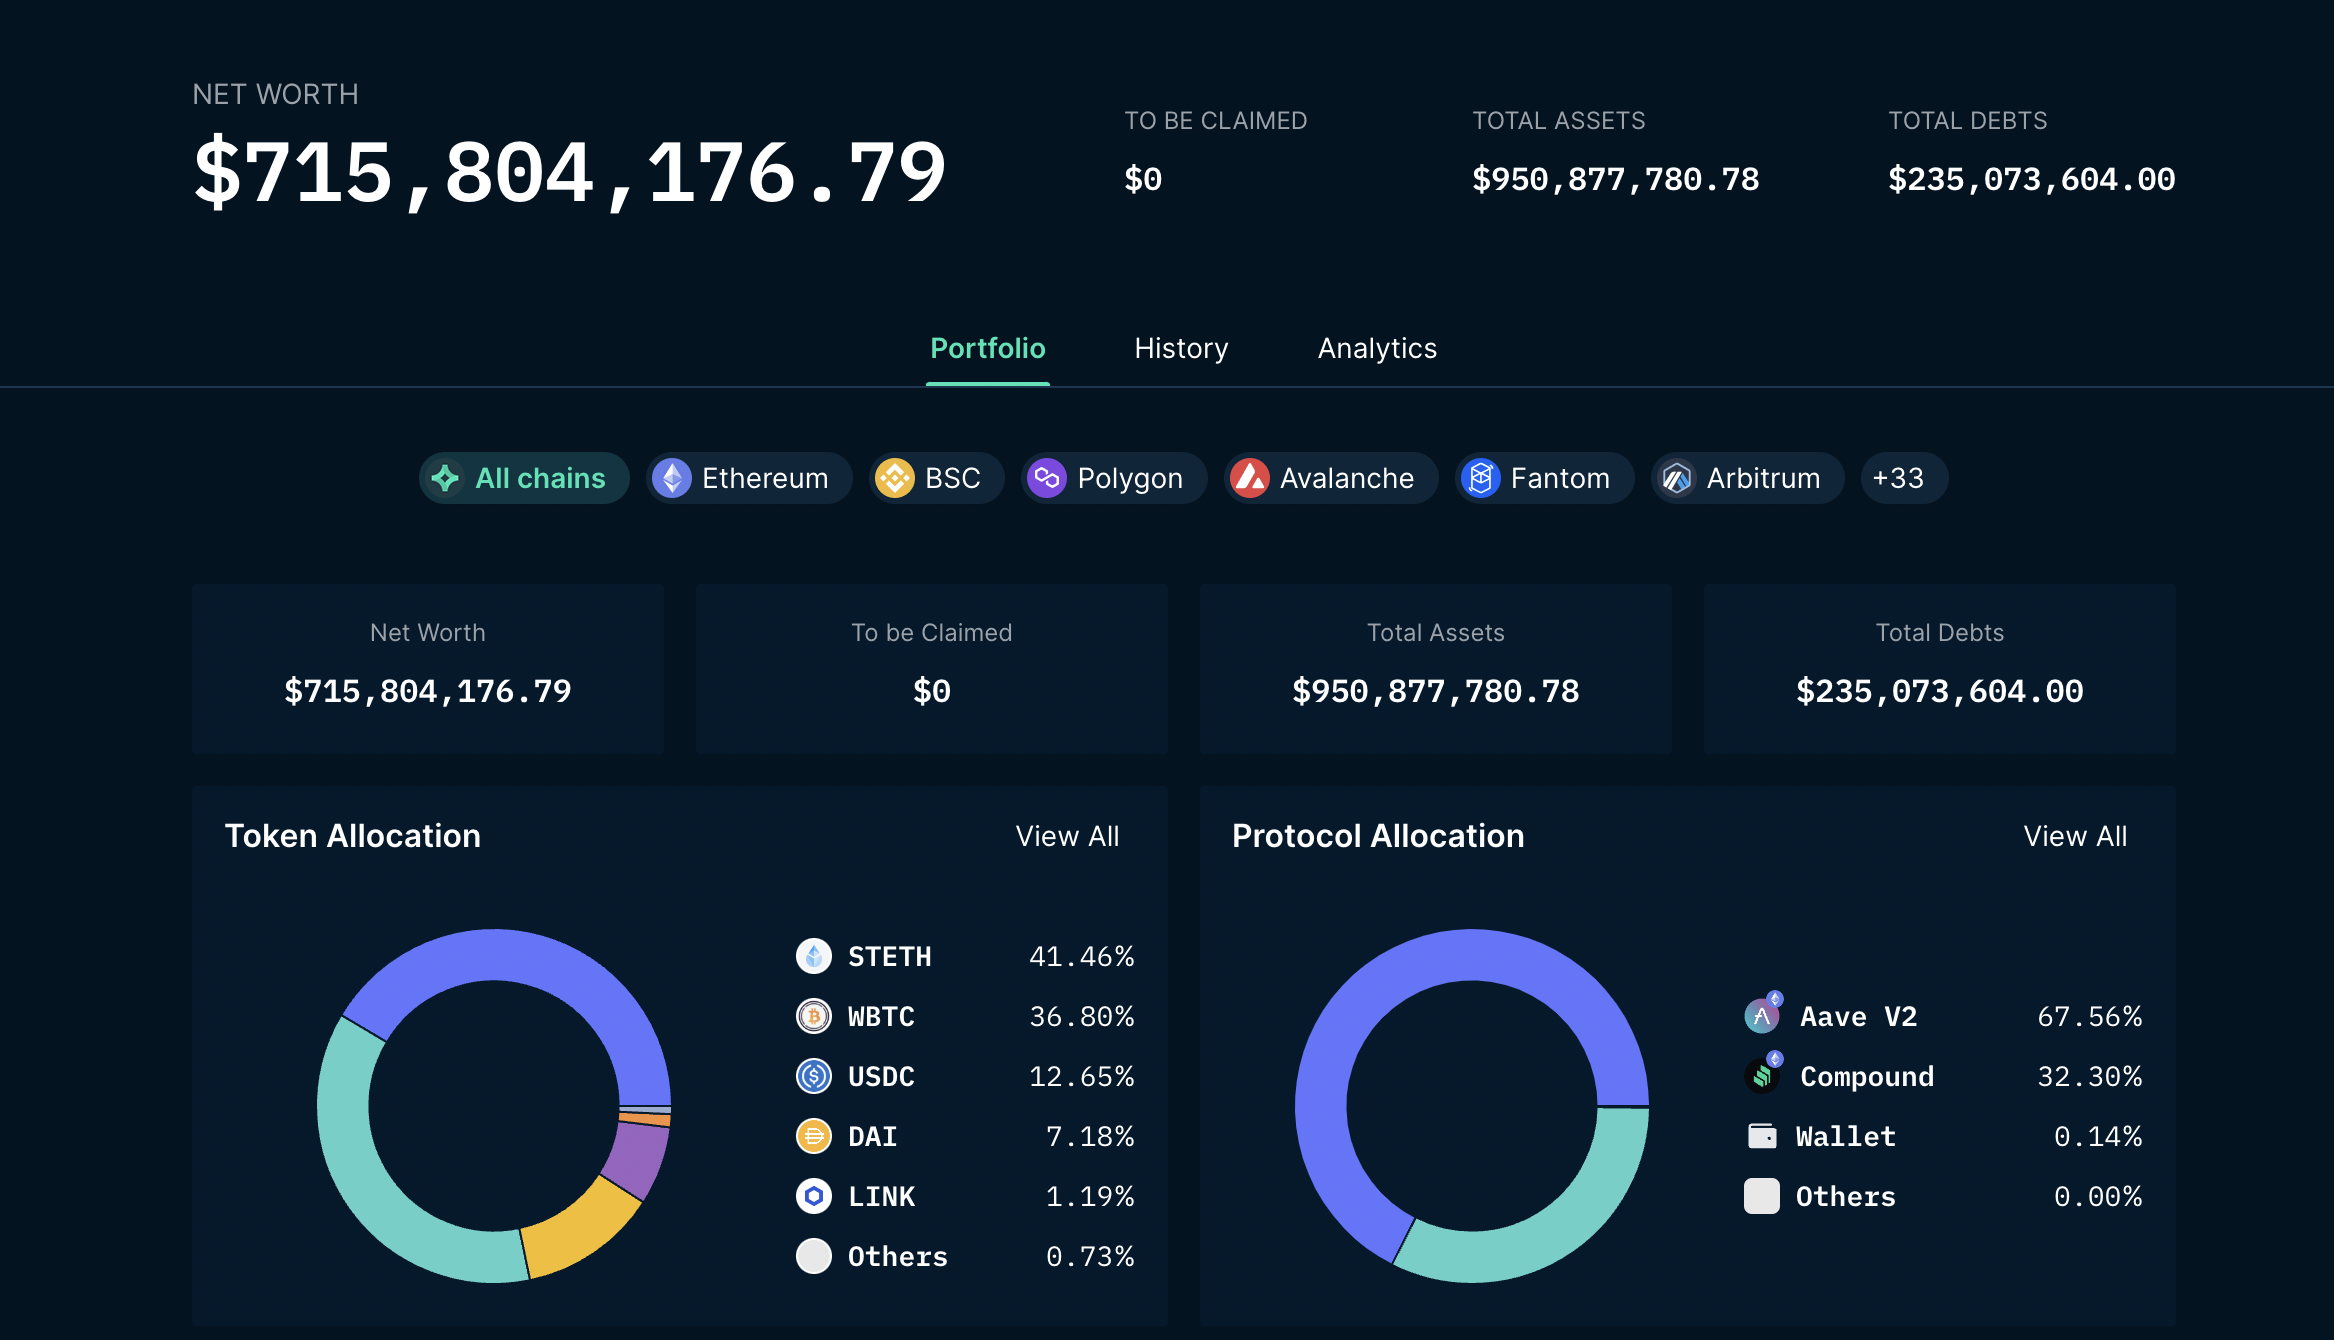Click the token Others 0.73% percentage

click(1090, 1257)
